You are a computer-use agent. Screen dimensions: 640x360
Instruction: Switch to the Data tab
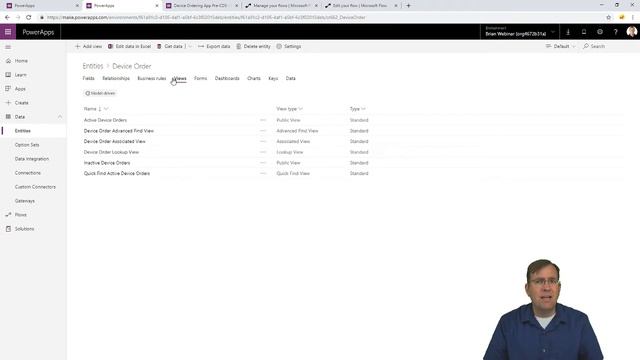pyautogui.click(x=291, y=78)
